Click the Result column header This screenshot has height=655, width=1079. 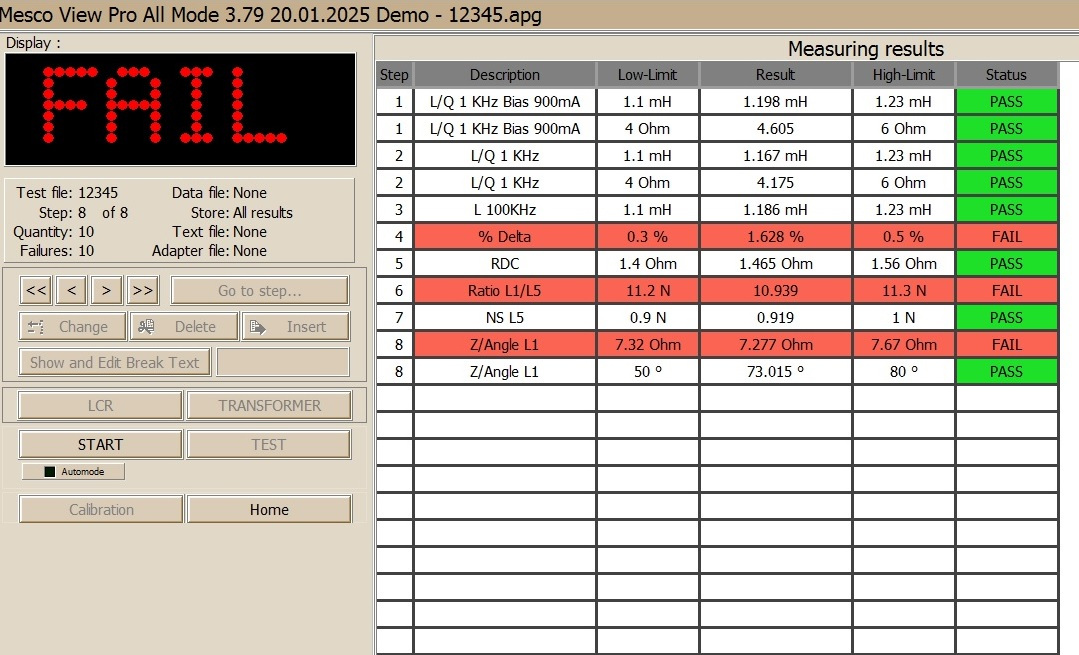[775, 75]
